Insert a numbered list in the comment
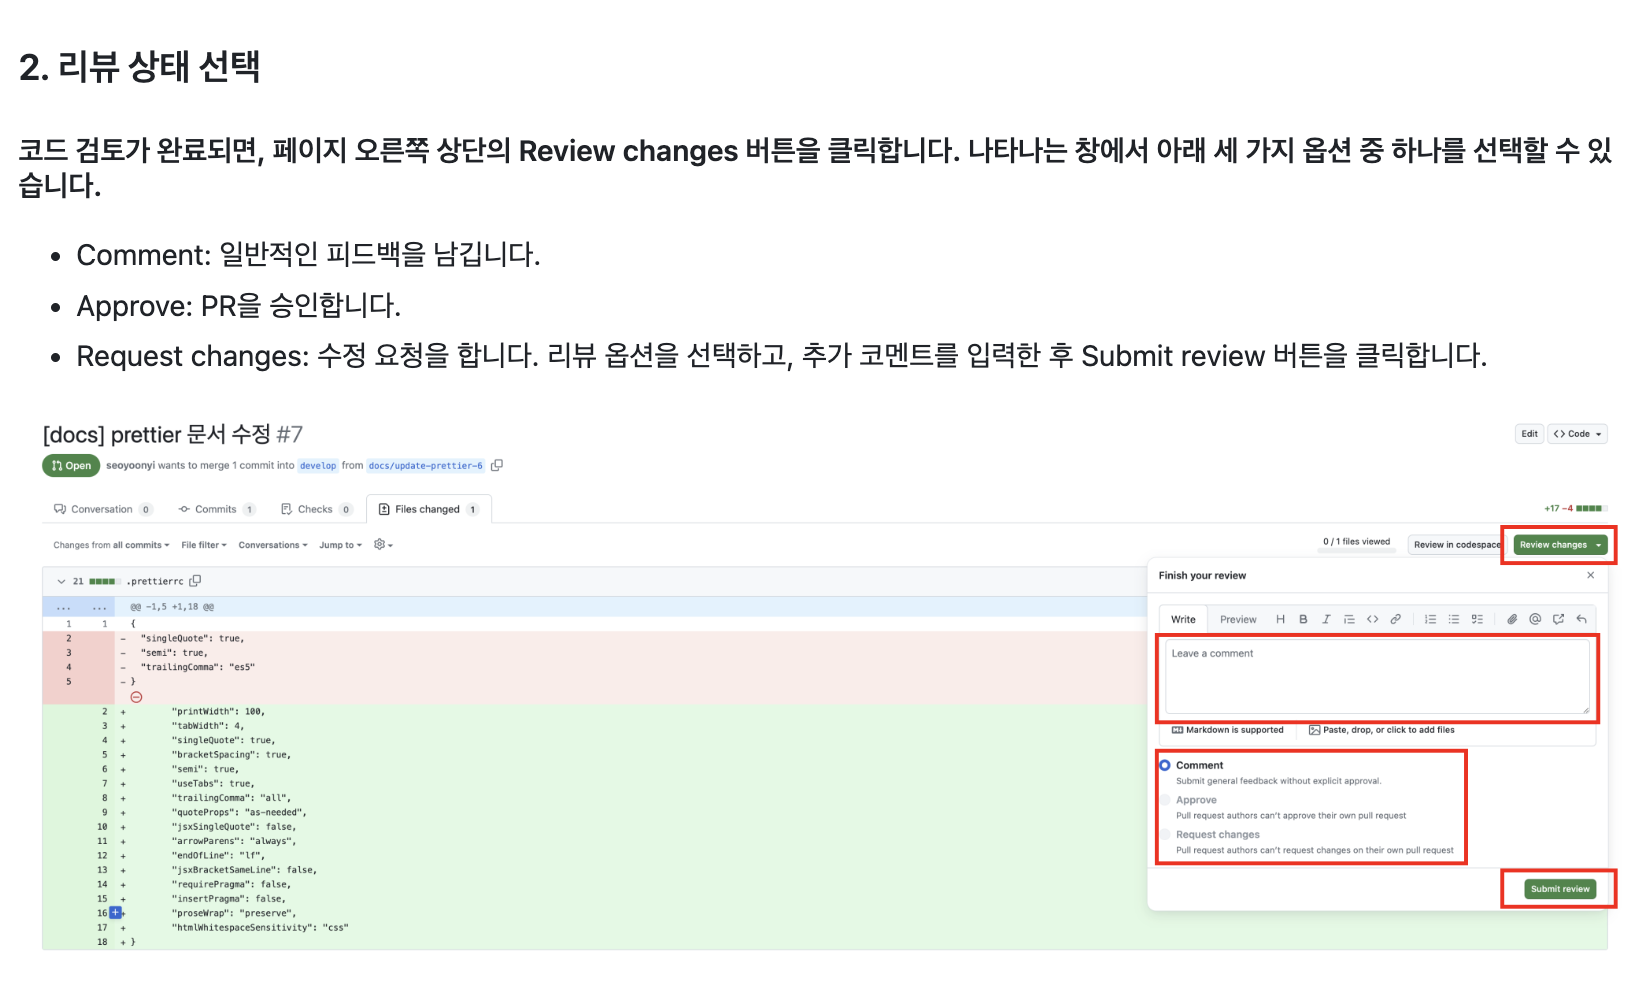Image resolution: width=1652 pixels, height=1000 pixels. [x=1430, y=620]
